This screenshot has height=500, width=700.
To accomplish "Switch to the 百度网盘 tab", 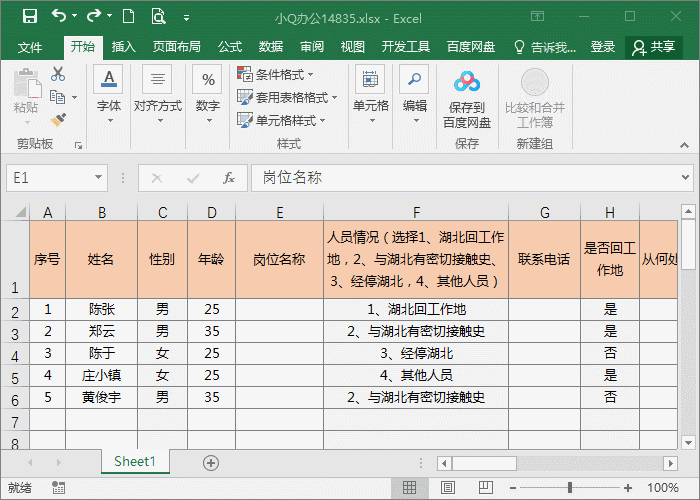I will pos(471,47).
